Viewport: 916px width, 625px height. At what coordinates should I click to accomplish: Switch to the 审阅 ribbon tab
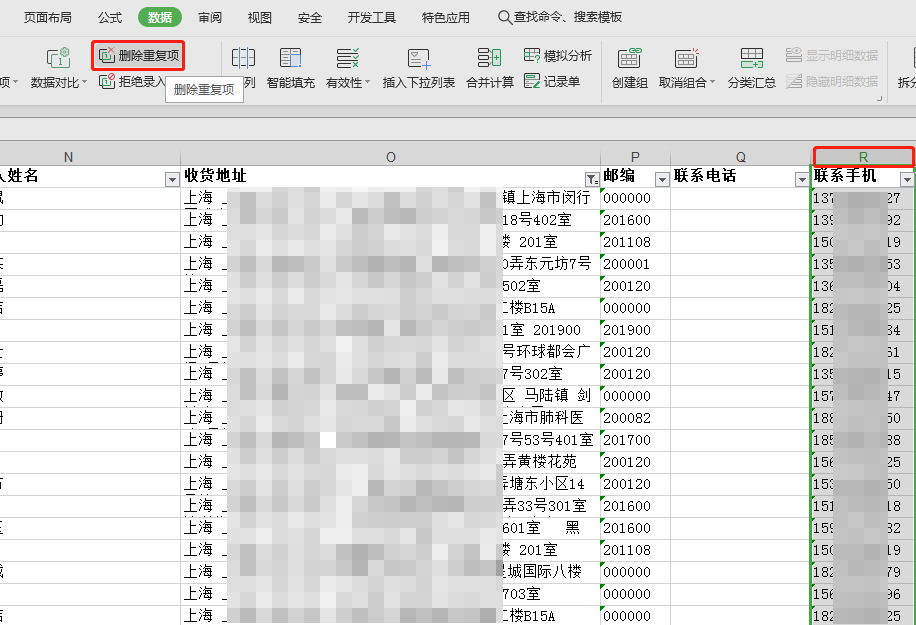tap(210, 17)
